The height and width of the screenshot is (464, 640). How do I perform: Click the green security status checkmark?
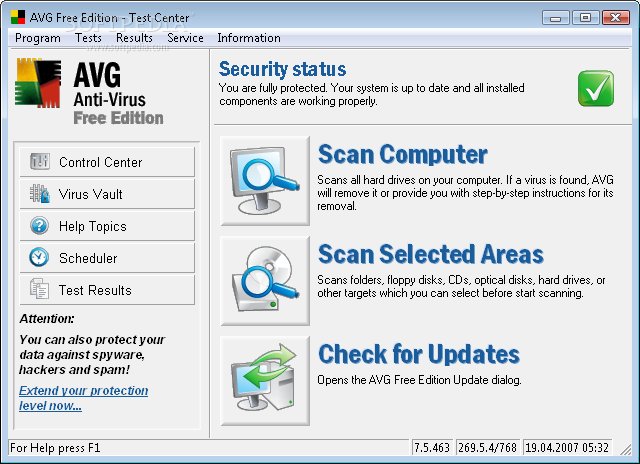(x=596, y=89)
